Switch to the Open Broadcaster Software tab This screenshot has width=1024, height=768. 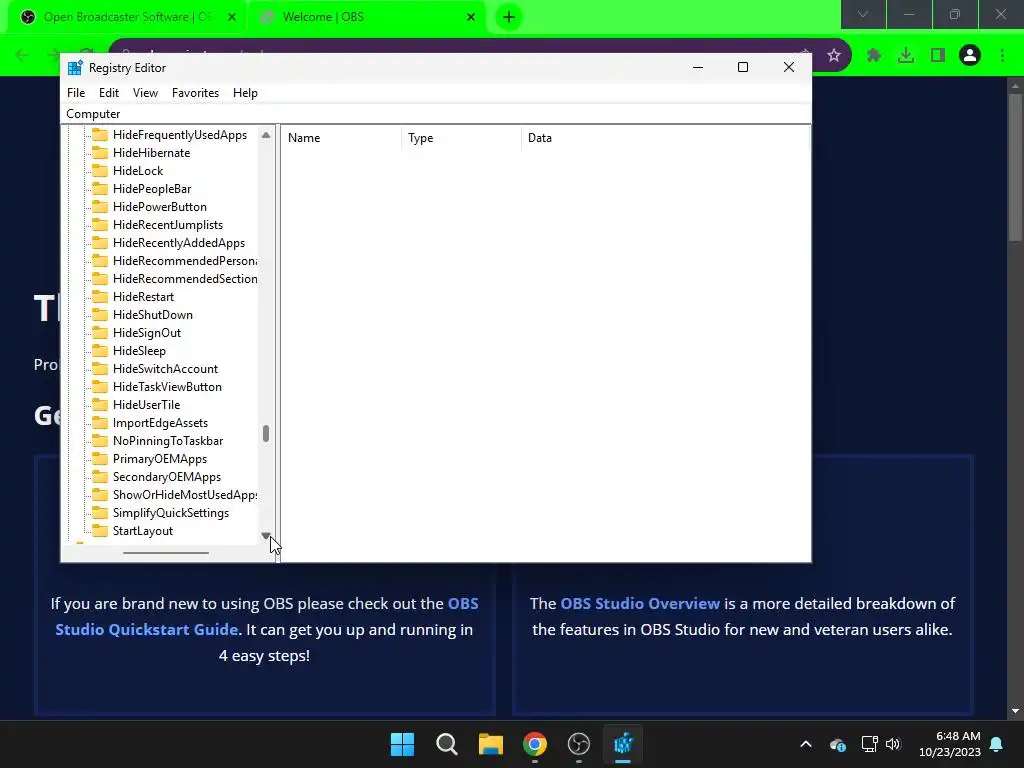[128, 17]
